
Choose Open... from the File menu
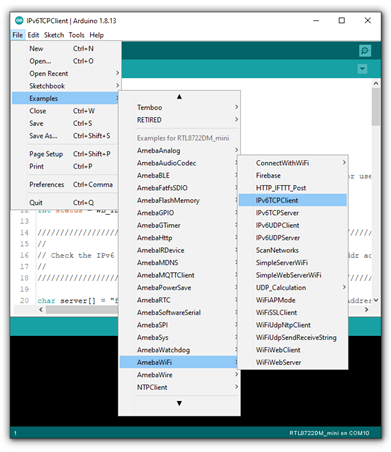(65, 61)
